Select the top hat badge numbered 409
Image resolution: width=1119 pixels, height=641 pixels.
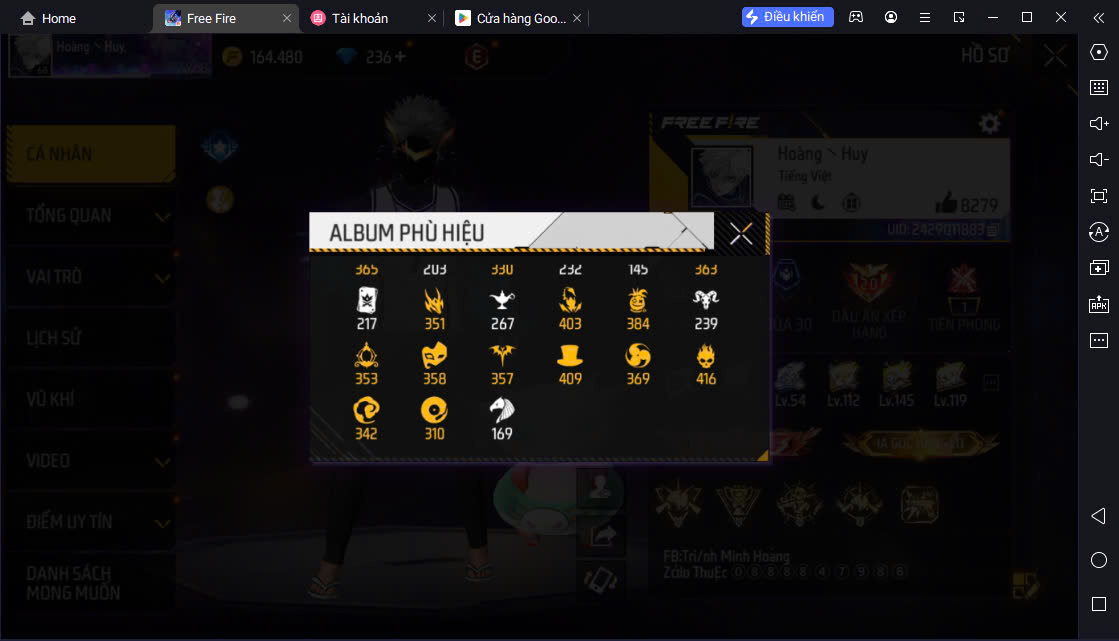[569, 364]
